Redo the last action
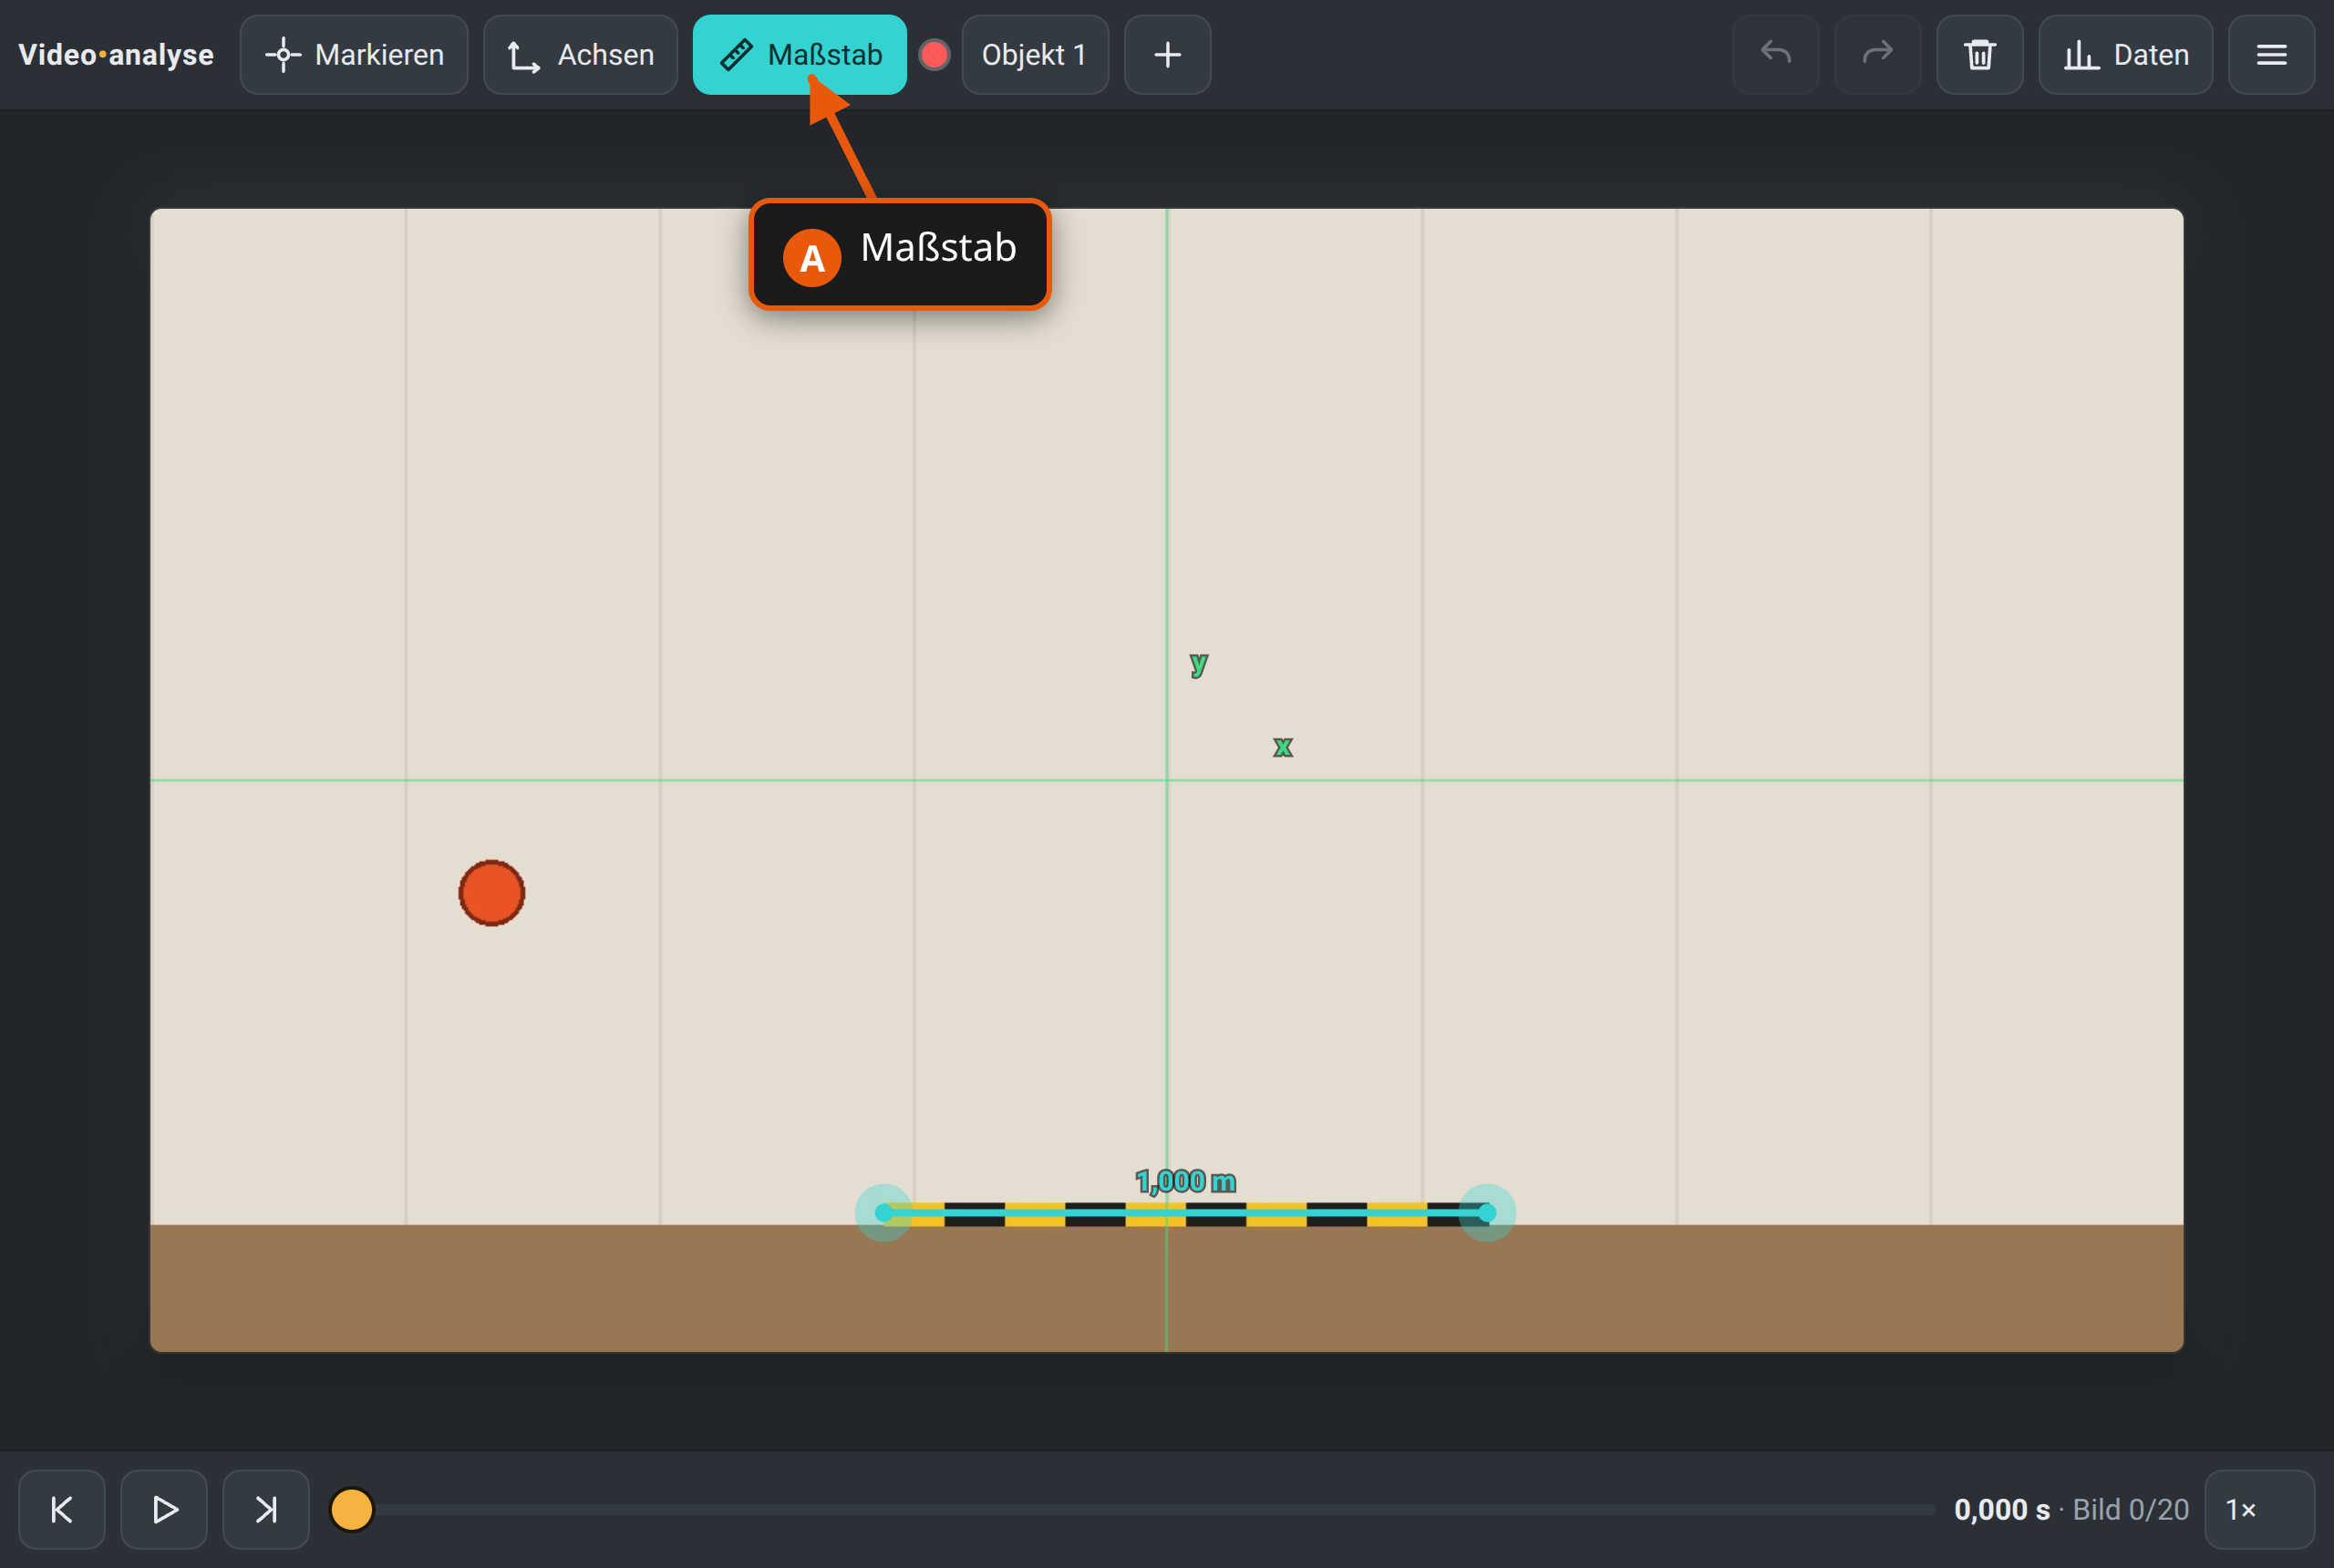The image size is (2334, 1568). 1877,55
